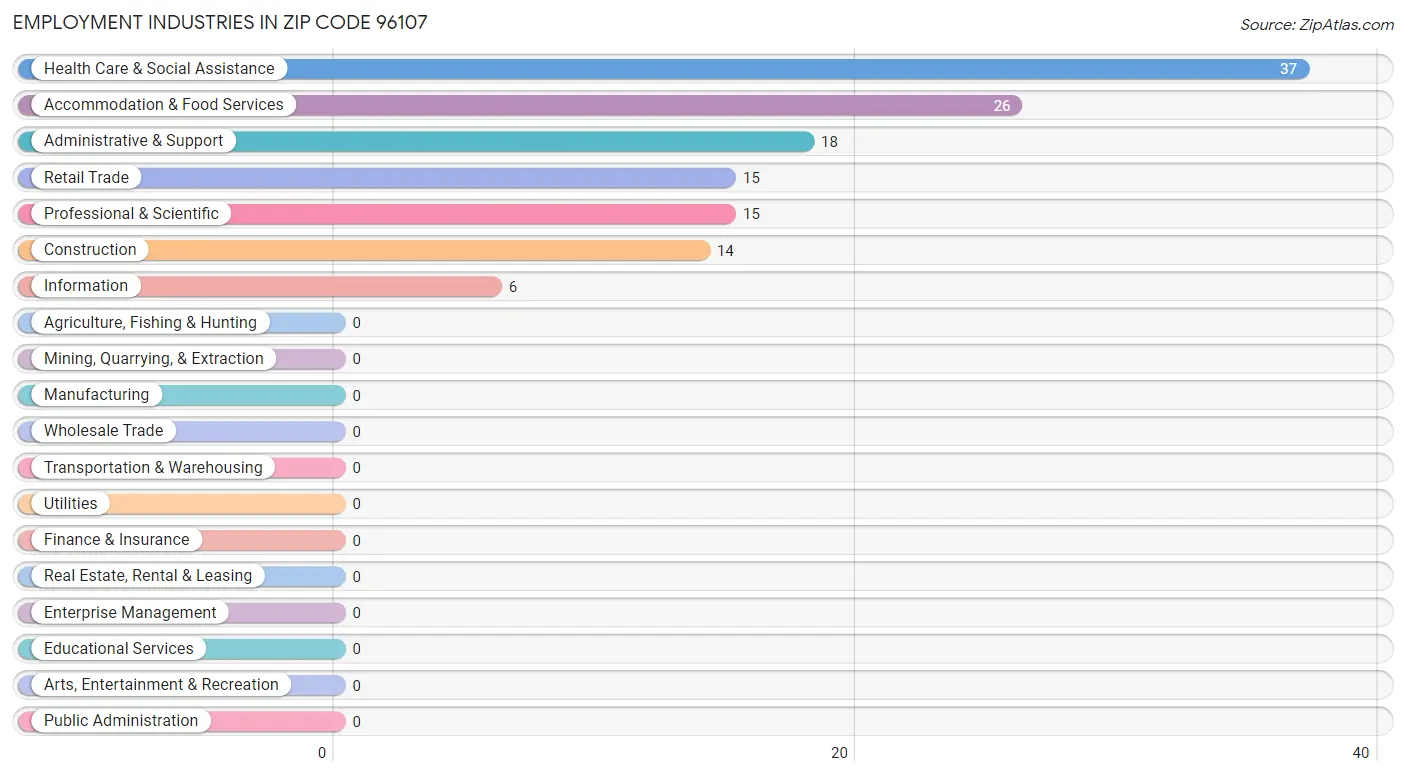
Task: Click the Wholesale Trade label
Action: [x=103, y=431]
